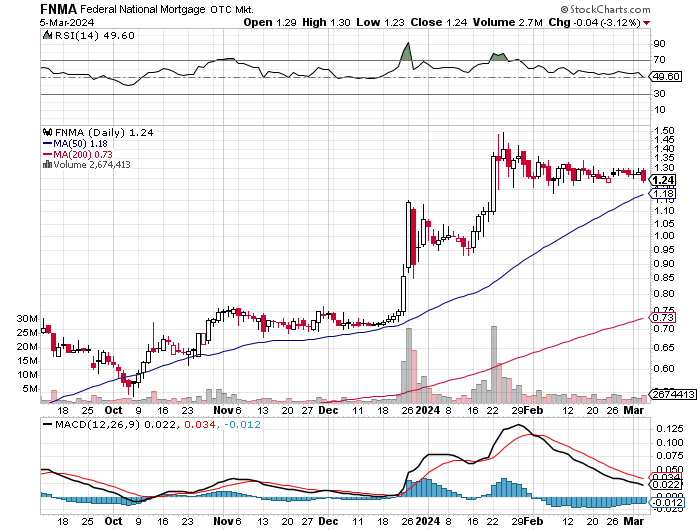This screenshot has height=530, width=700.
Task: Click the blue 1.18 MA(50) price tag
Action: pos(663,194)
